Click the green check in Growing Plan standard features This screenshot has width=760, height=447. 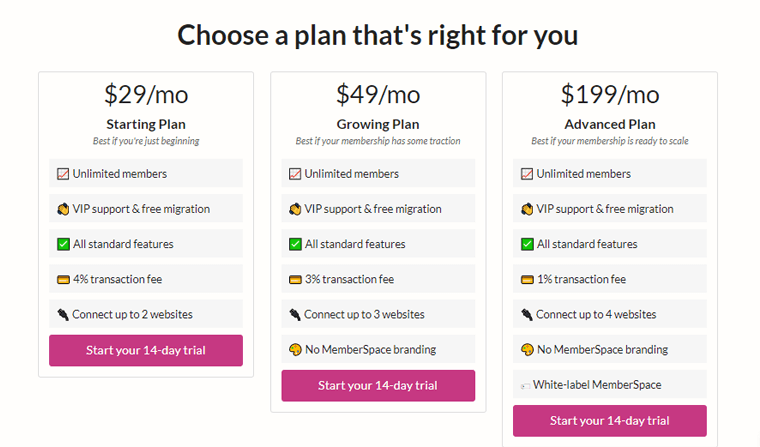coord(295,244)
